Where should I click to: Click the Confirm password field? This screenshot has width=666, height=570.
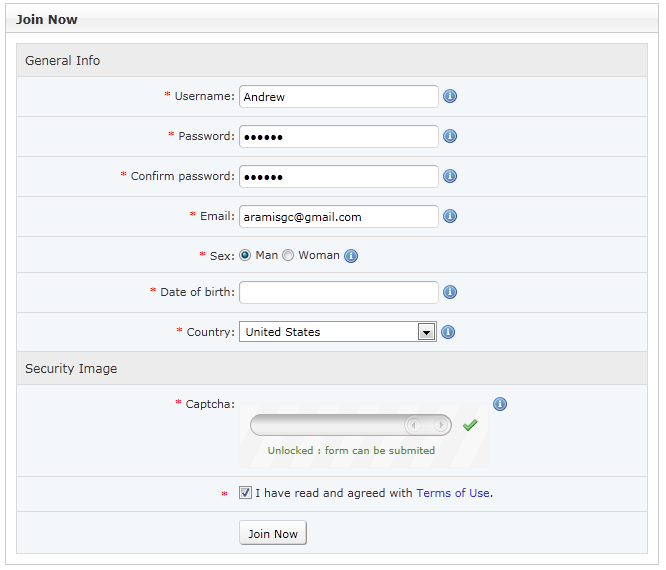pyautogui.click(x=339, y=176)
